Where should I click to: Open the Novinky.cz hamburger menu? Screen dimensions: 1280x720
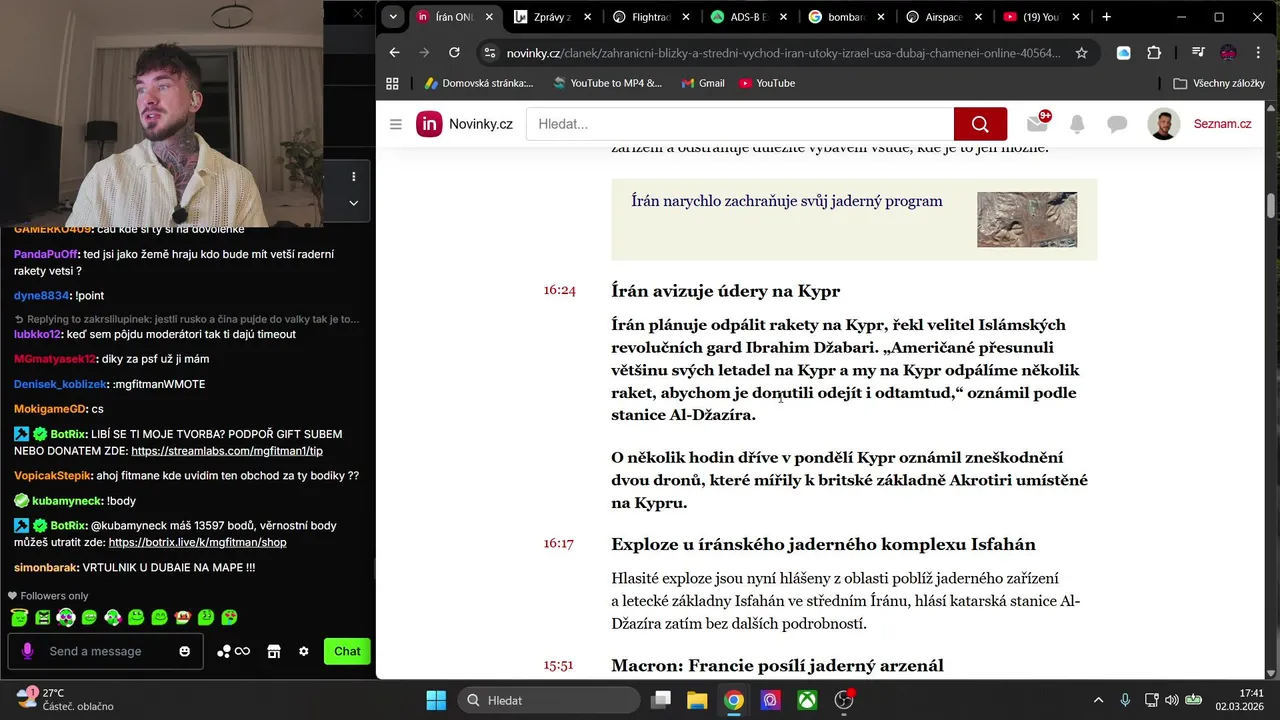pyautogui.click(x=396, y=124)
